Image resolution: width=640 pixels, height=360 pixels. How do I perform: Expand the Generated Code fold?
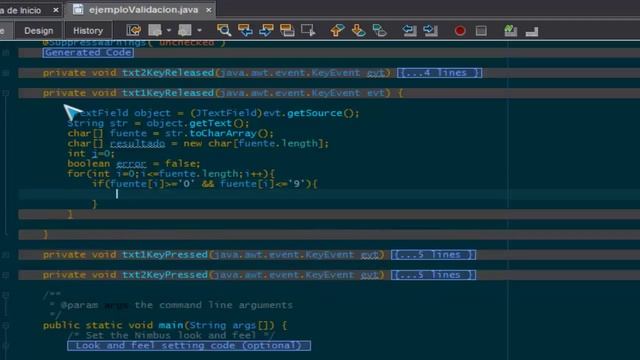(x=6, y=53)
